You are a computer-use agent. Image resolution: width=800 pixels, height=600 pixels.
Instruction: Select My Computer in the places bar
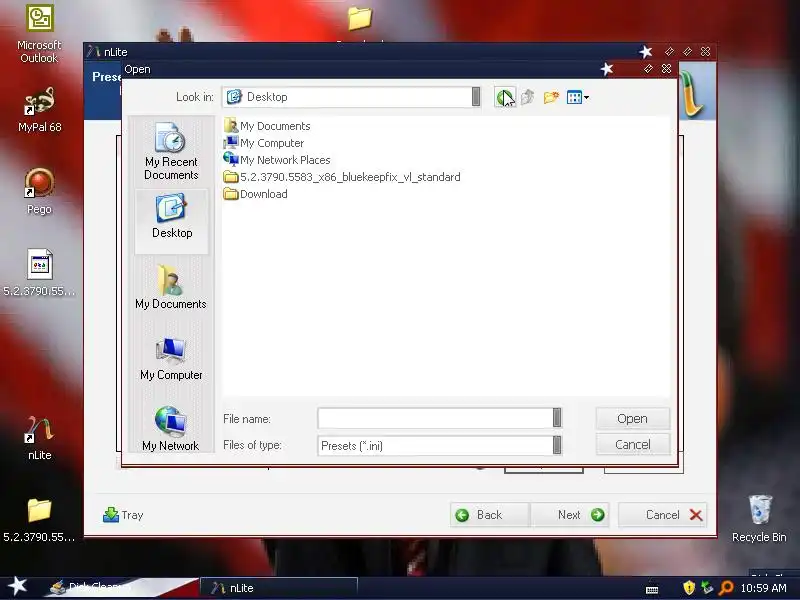coord(171,359)
